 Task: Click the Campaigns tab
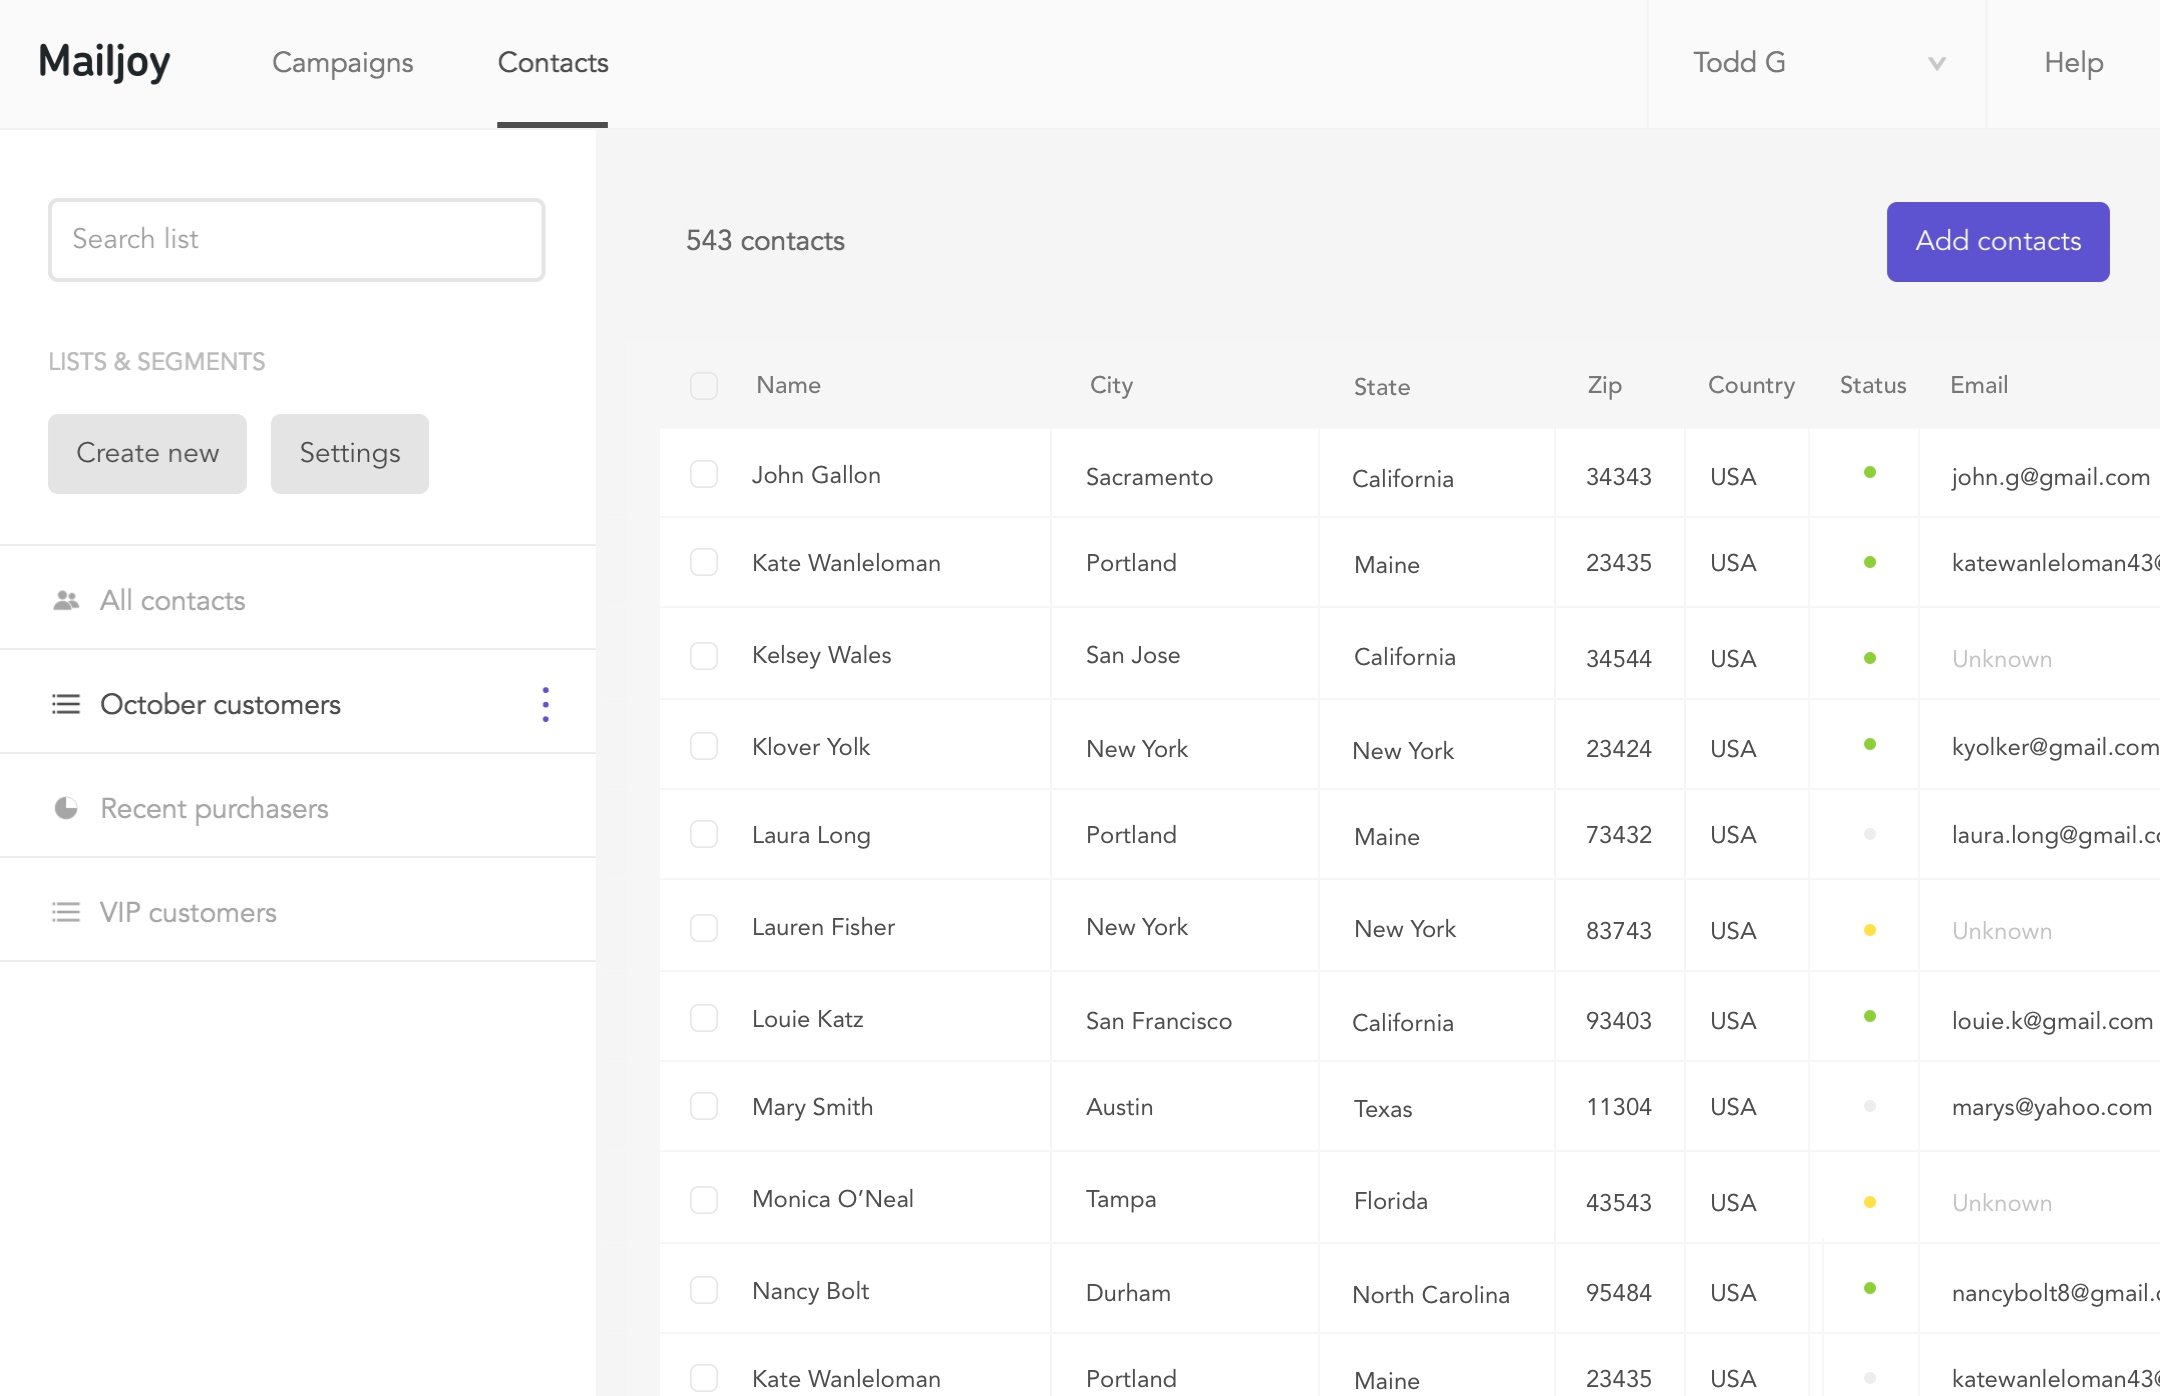click(343, 63)
